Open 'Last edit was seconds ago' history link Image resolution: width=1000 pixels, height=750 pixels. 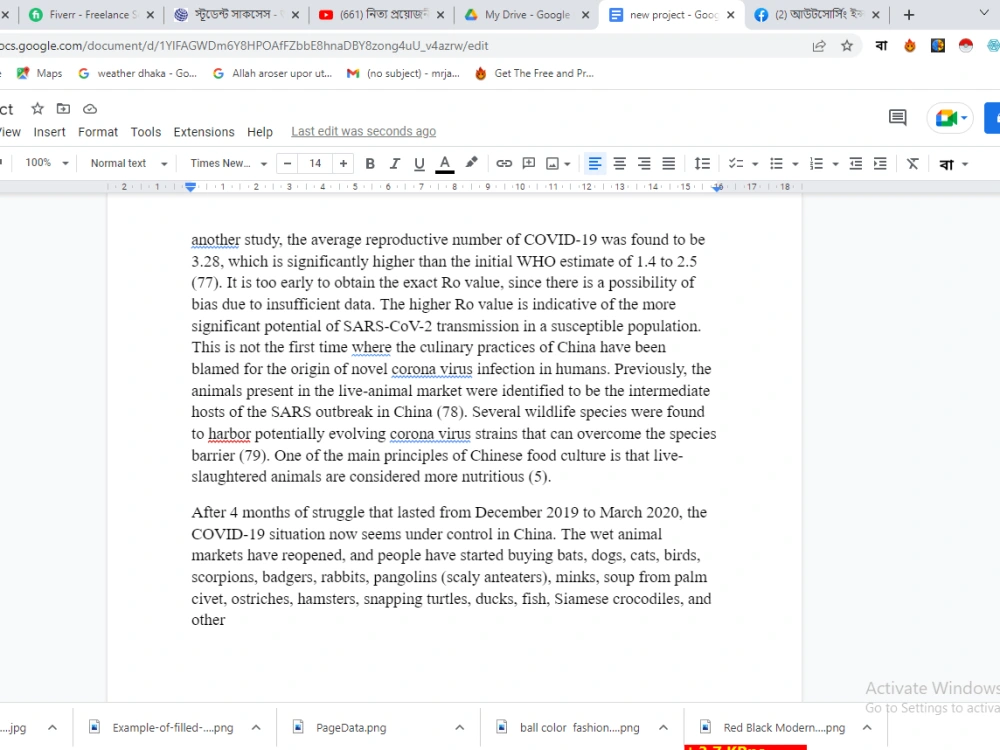pyautogui.click(x=364, y=131)
